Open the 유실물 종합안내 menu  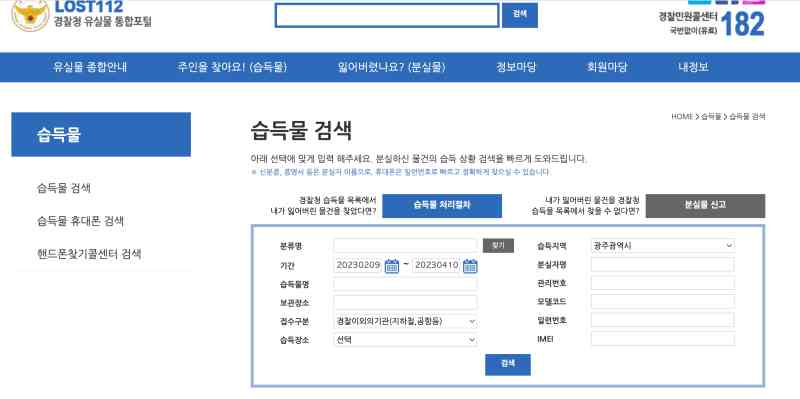(90, 67)
